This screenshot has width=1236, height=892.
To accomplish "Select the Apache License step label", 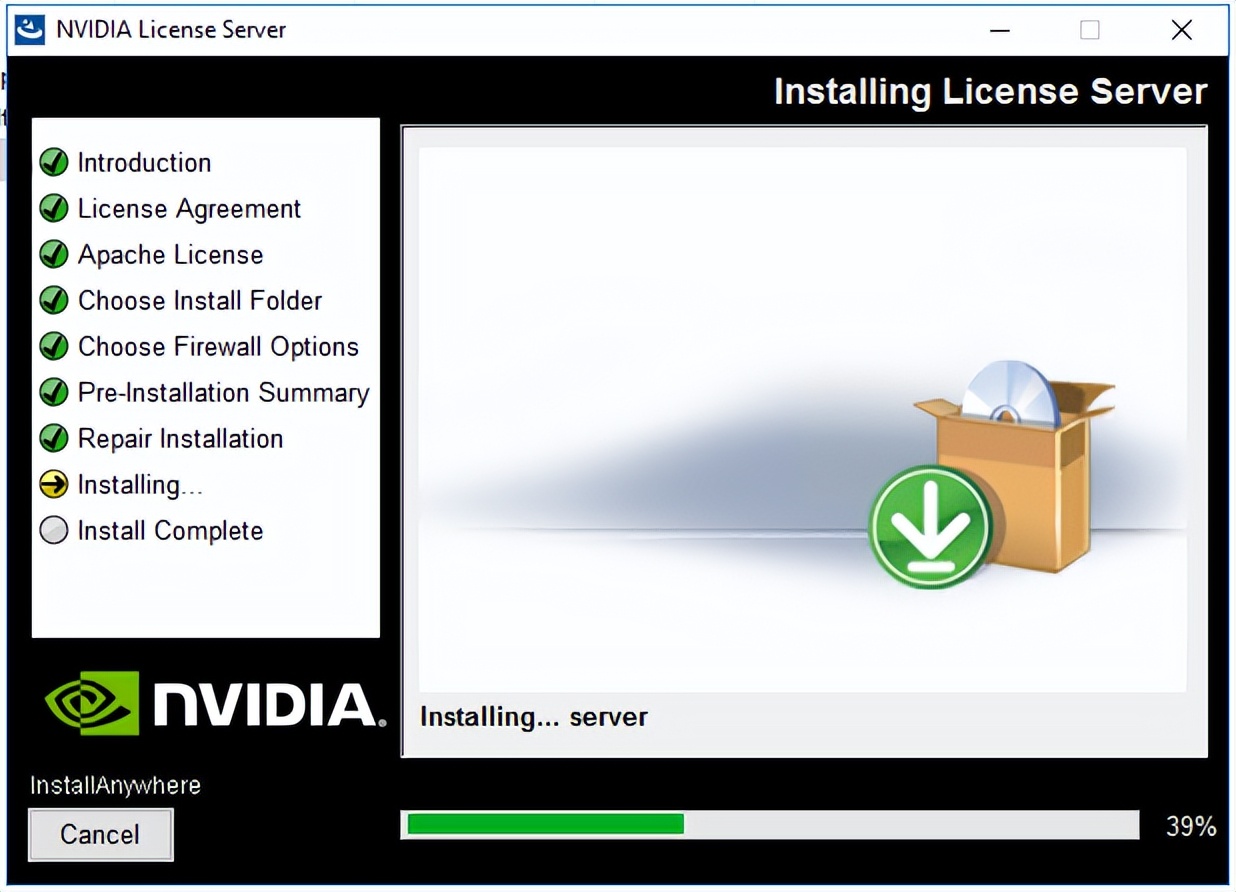I will click(x=170, y=254).
